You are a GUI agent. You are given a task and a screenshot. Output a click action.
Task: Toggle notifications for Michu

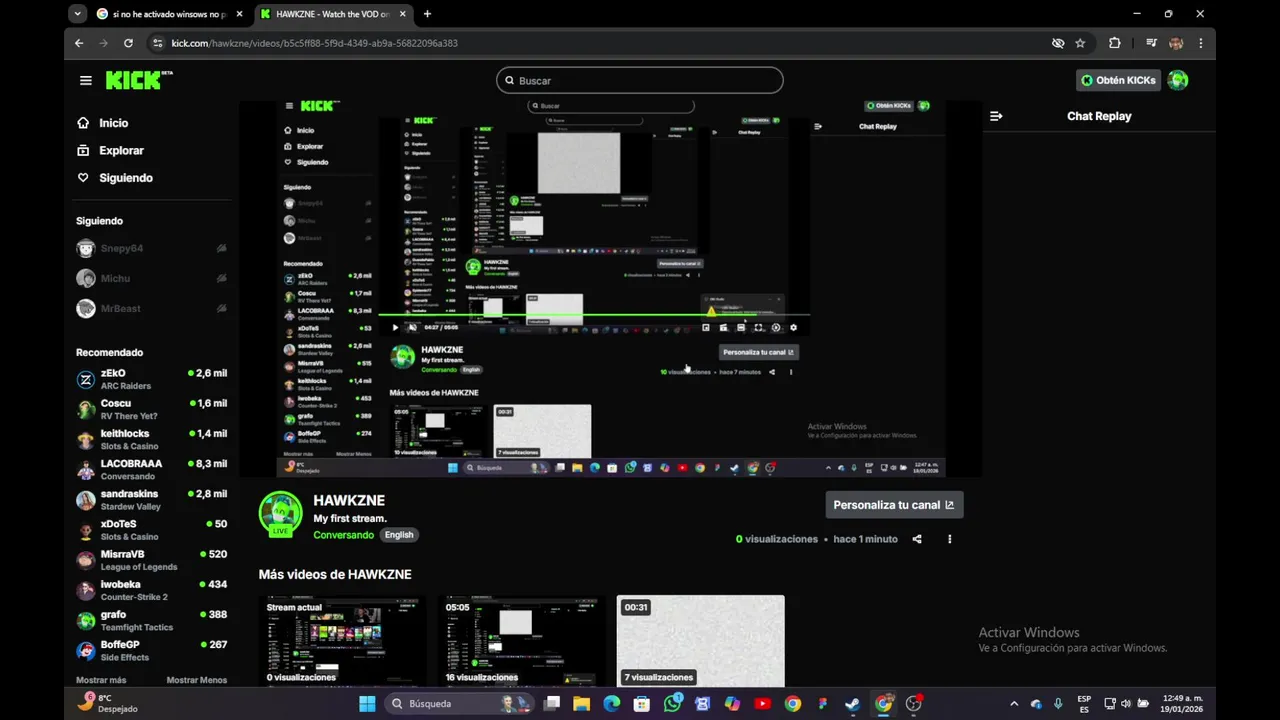(x=222, y=278)
